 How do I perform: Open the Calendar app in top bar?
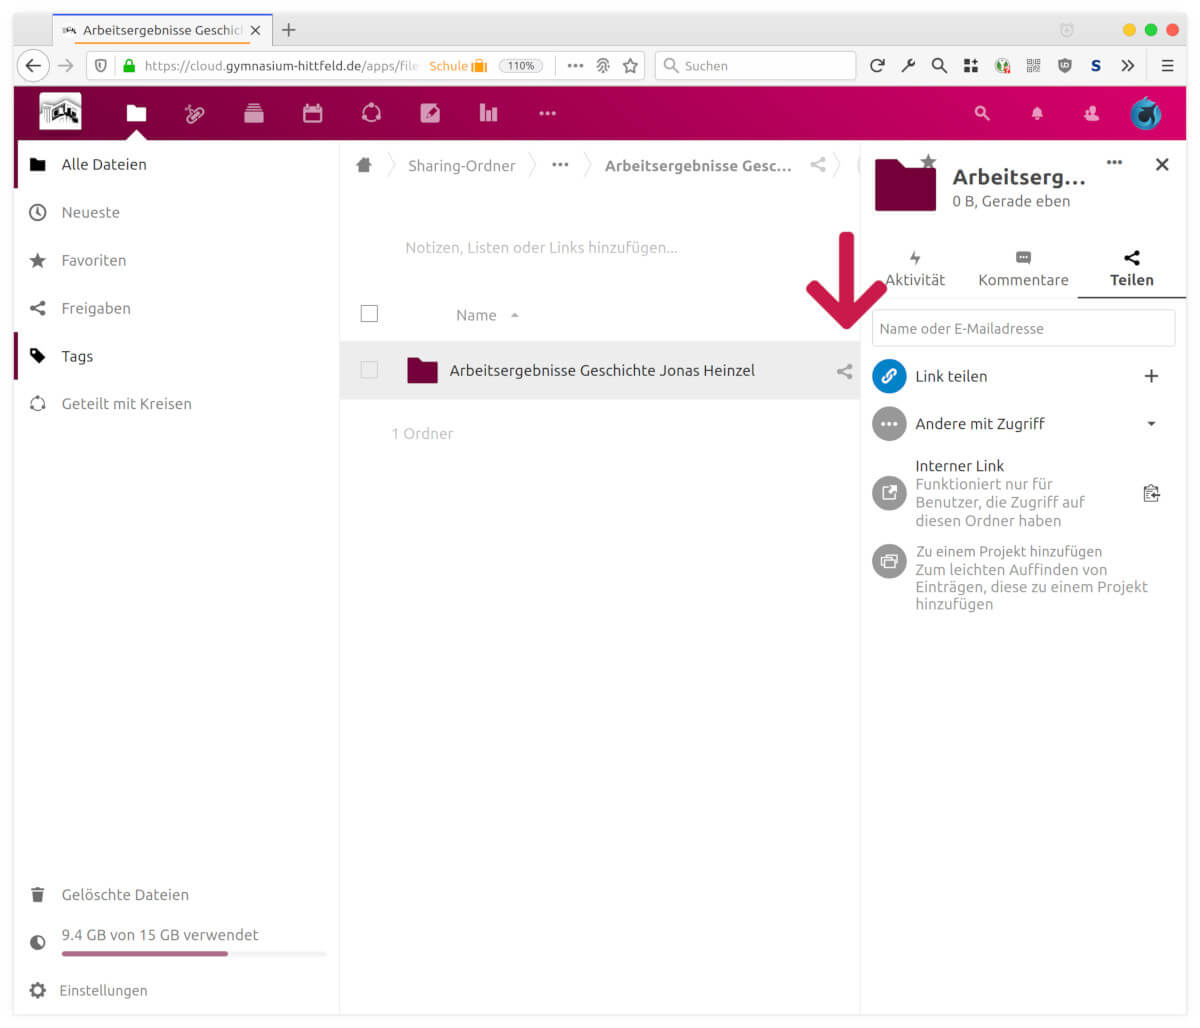pos(313,114)
